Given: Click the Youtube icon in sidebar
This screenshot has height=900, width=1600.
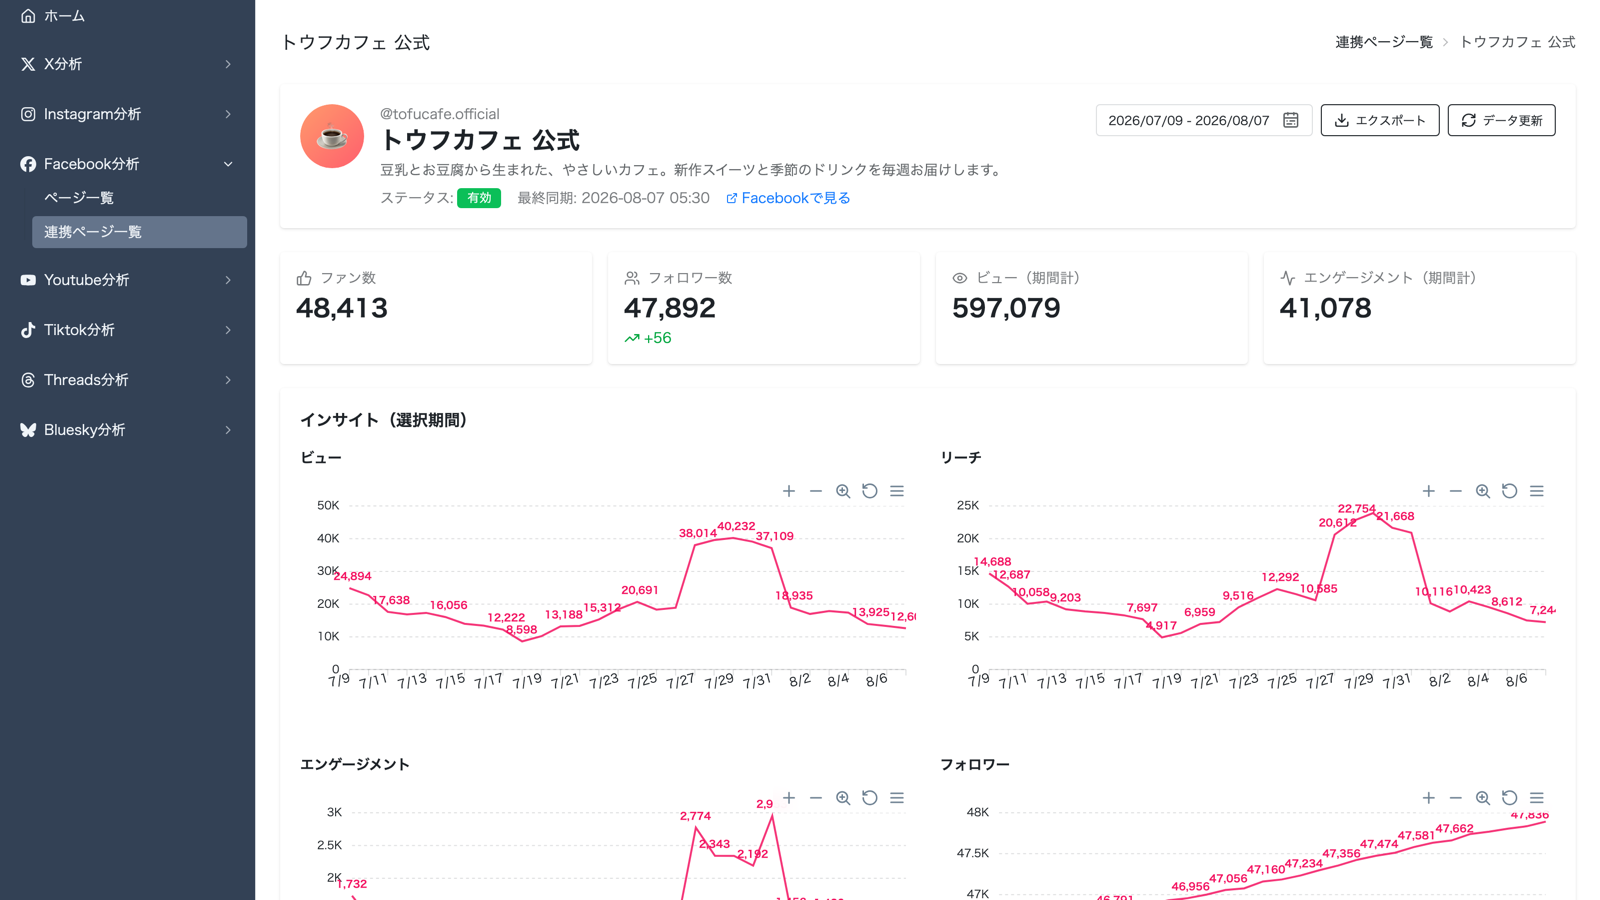Looking at the screenshot, I should pyautogui.click(x=28, y=280).
